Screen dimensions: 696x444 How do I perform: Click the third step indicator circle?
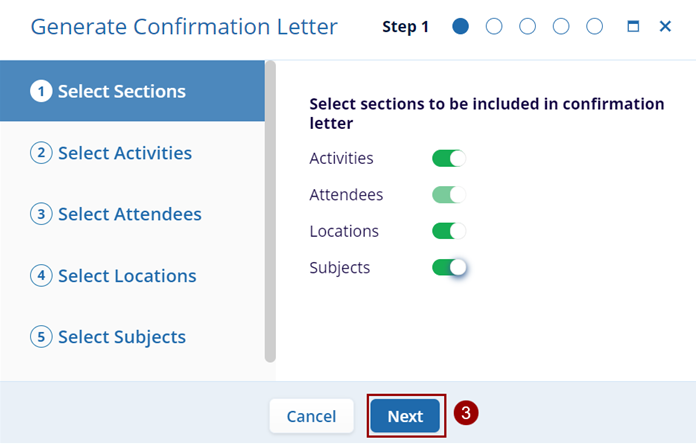[x=528, y=27]
